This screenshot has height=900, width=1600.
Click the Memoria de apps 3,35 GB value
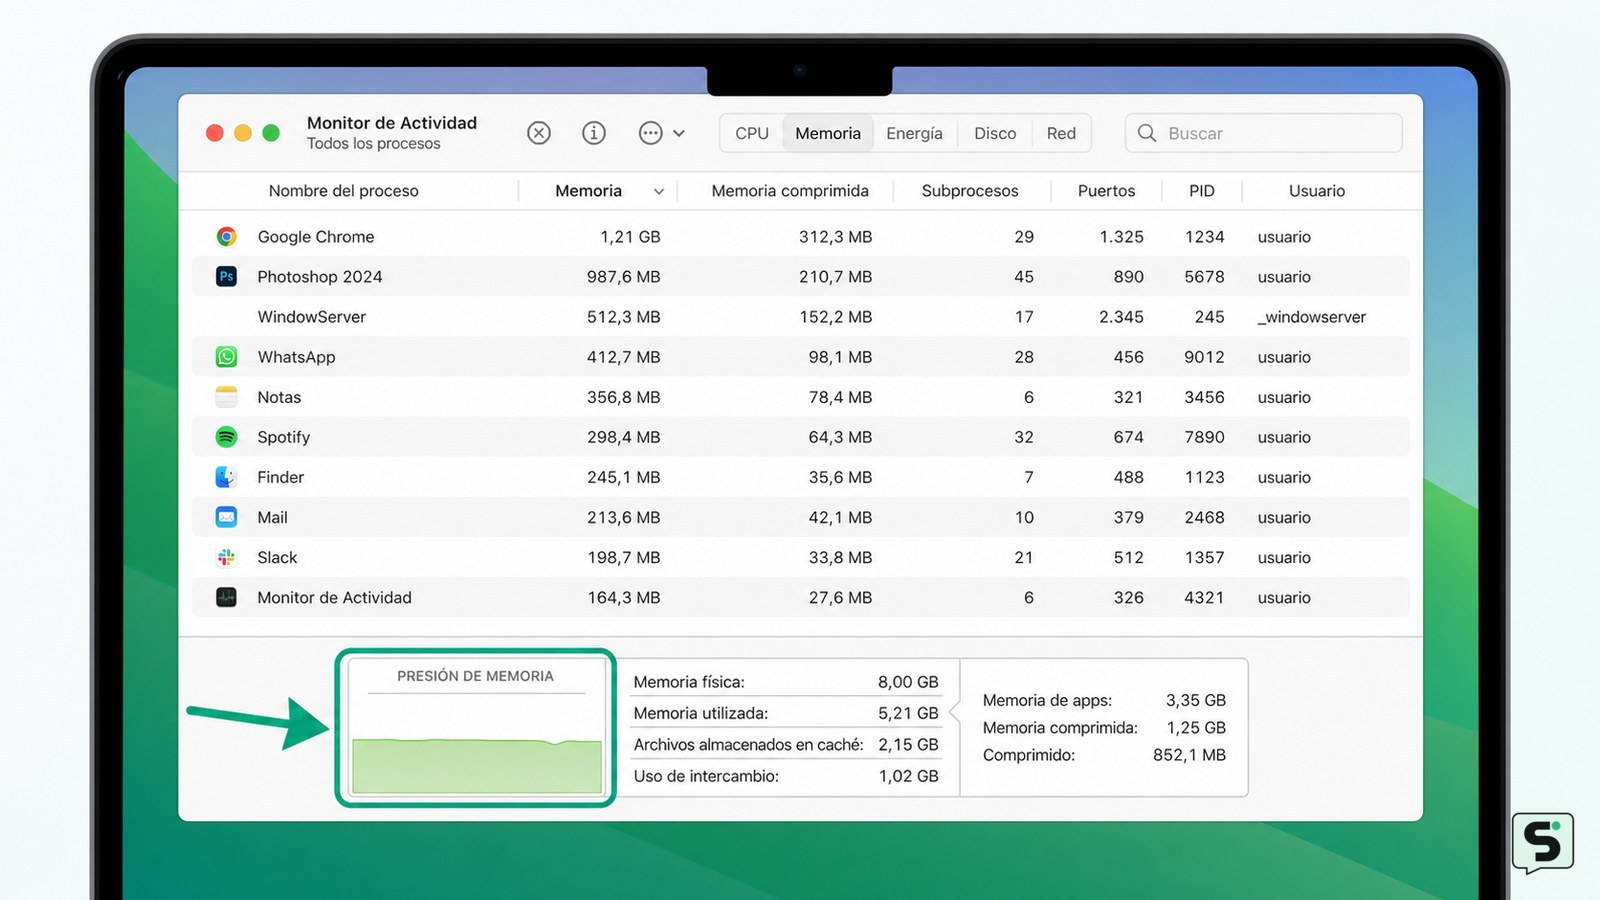(1195, 700)
